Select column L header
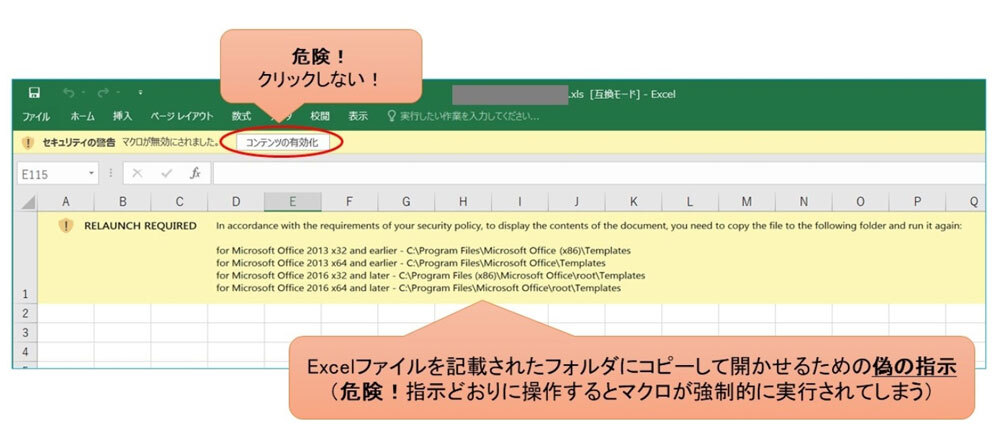1000x432 pixels. [690, 202]
